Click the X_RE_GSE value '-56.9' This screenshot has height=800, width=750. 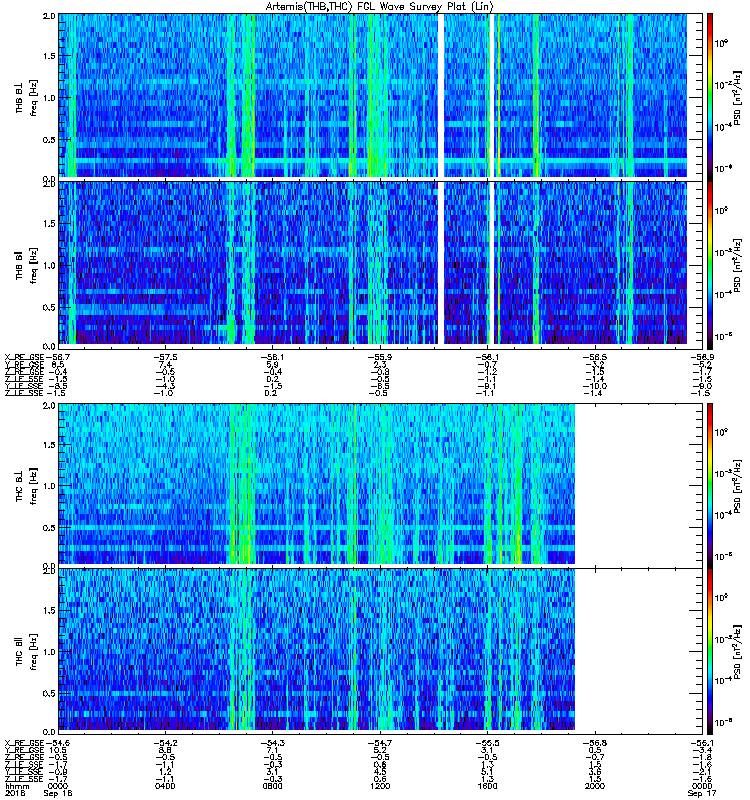pyautogui.click(x=701, y=357)
